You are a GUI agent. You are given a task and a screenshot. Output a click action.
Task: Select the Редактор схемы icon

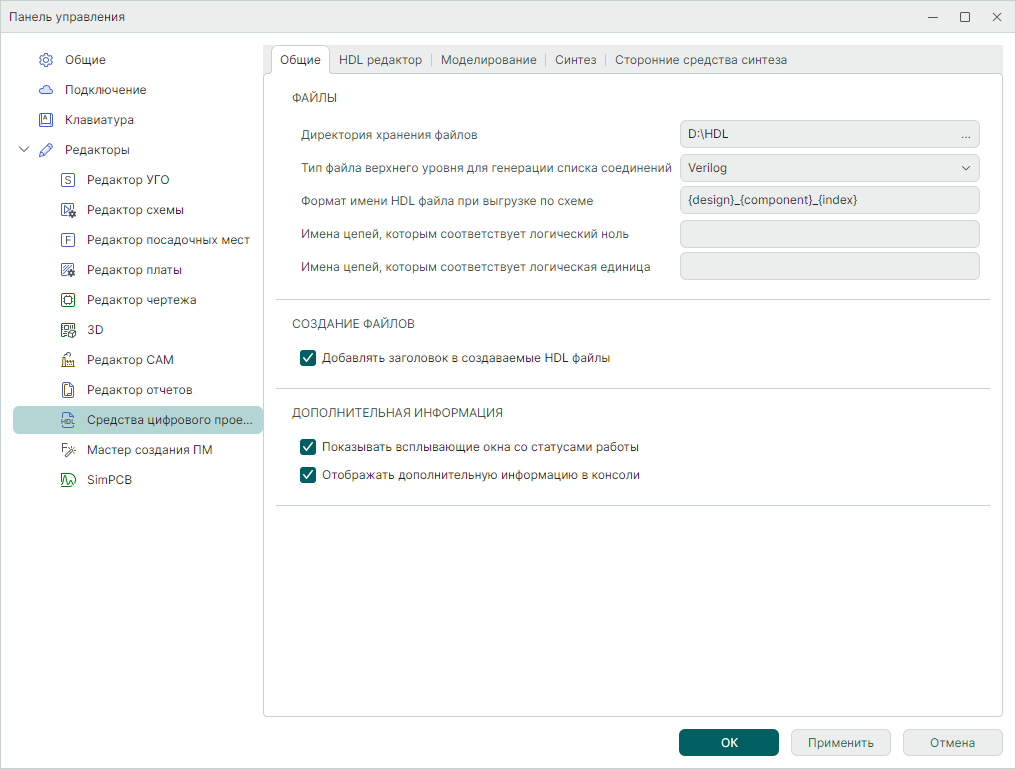[x=68, y=210]
